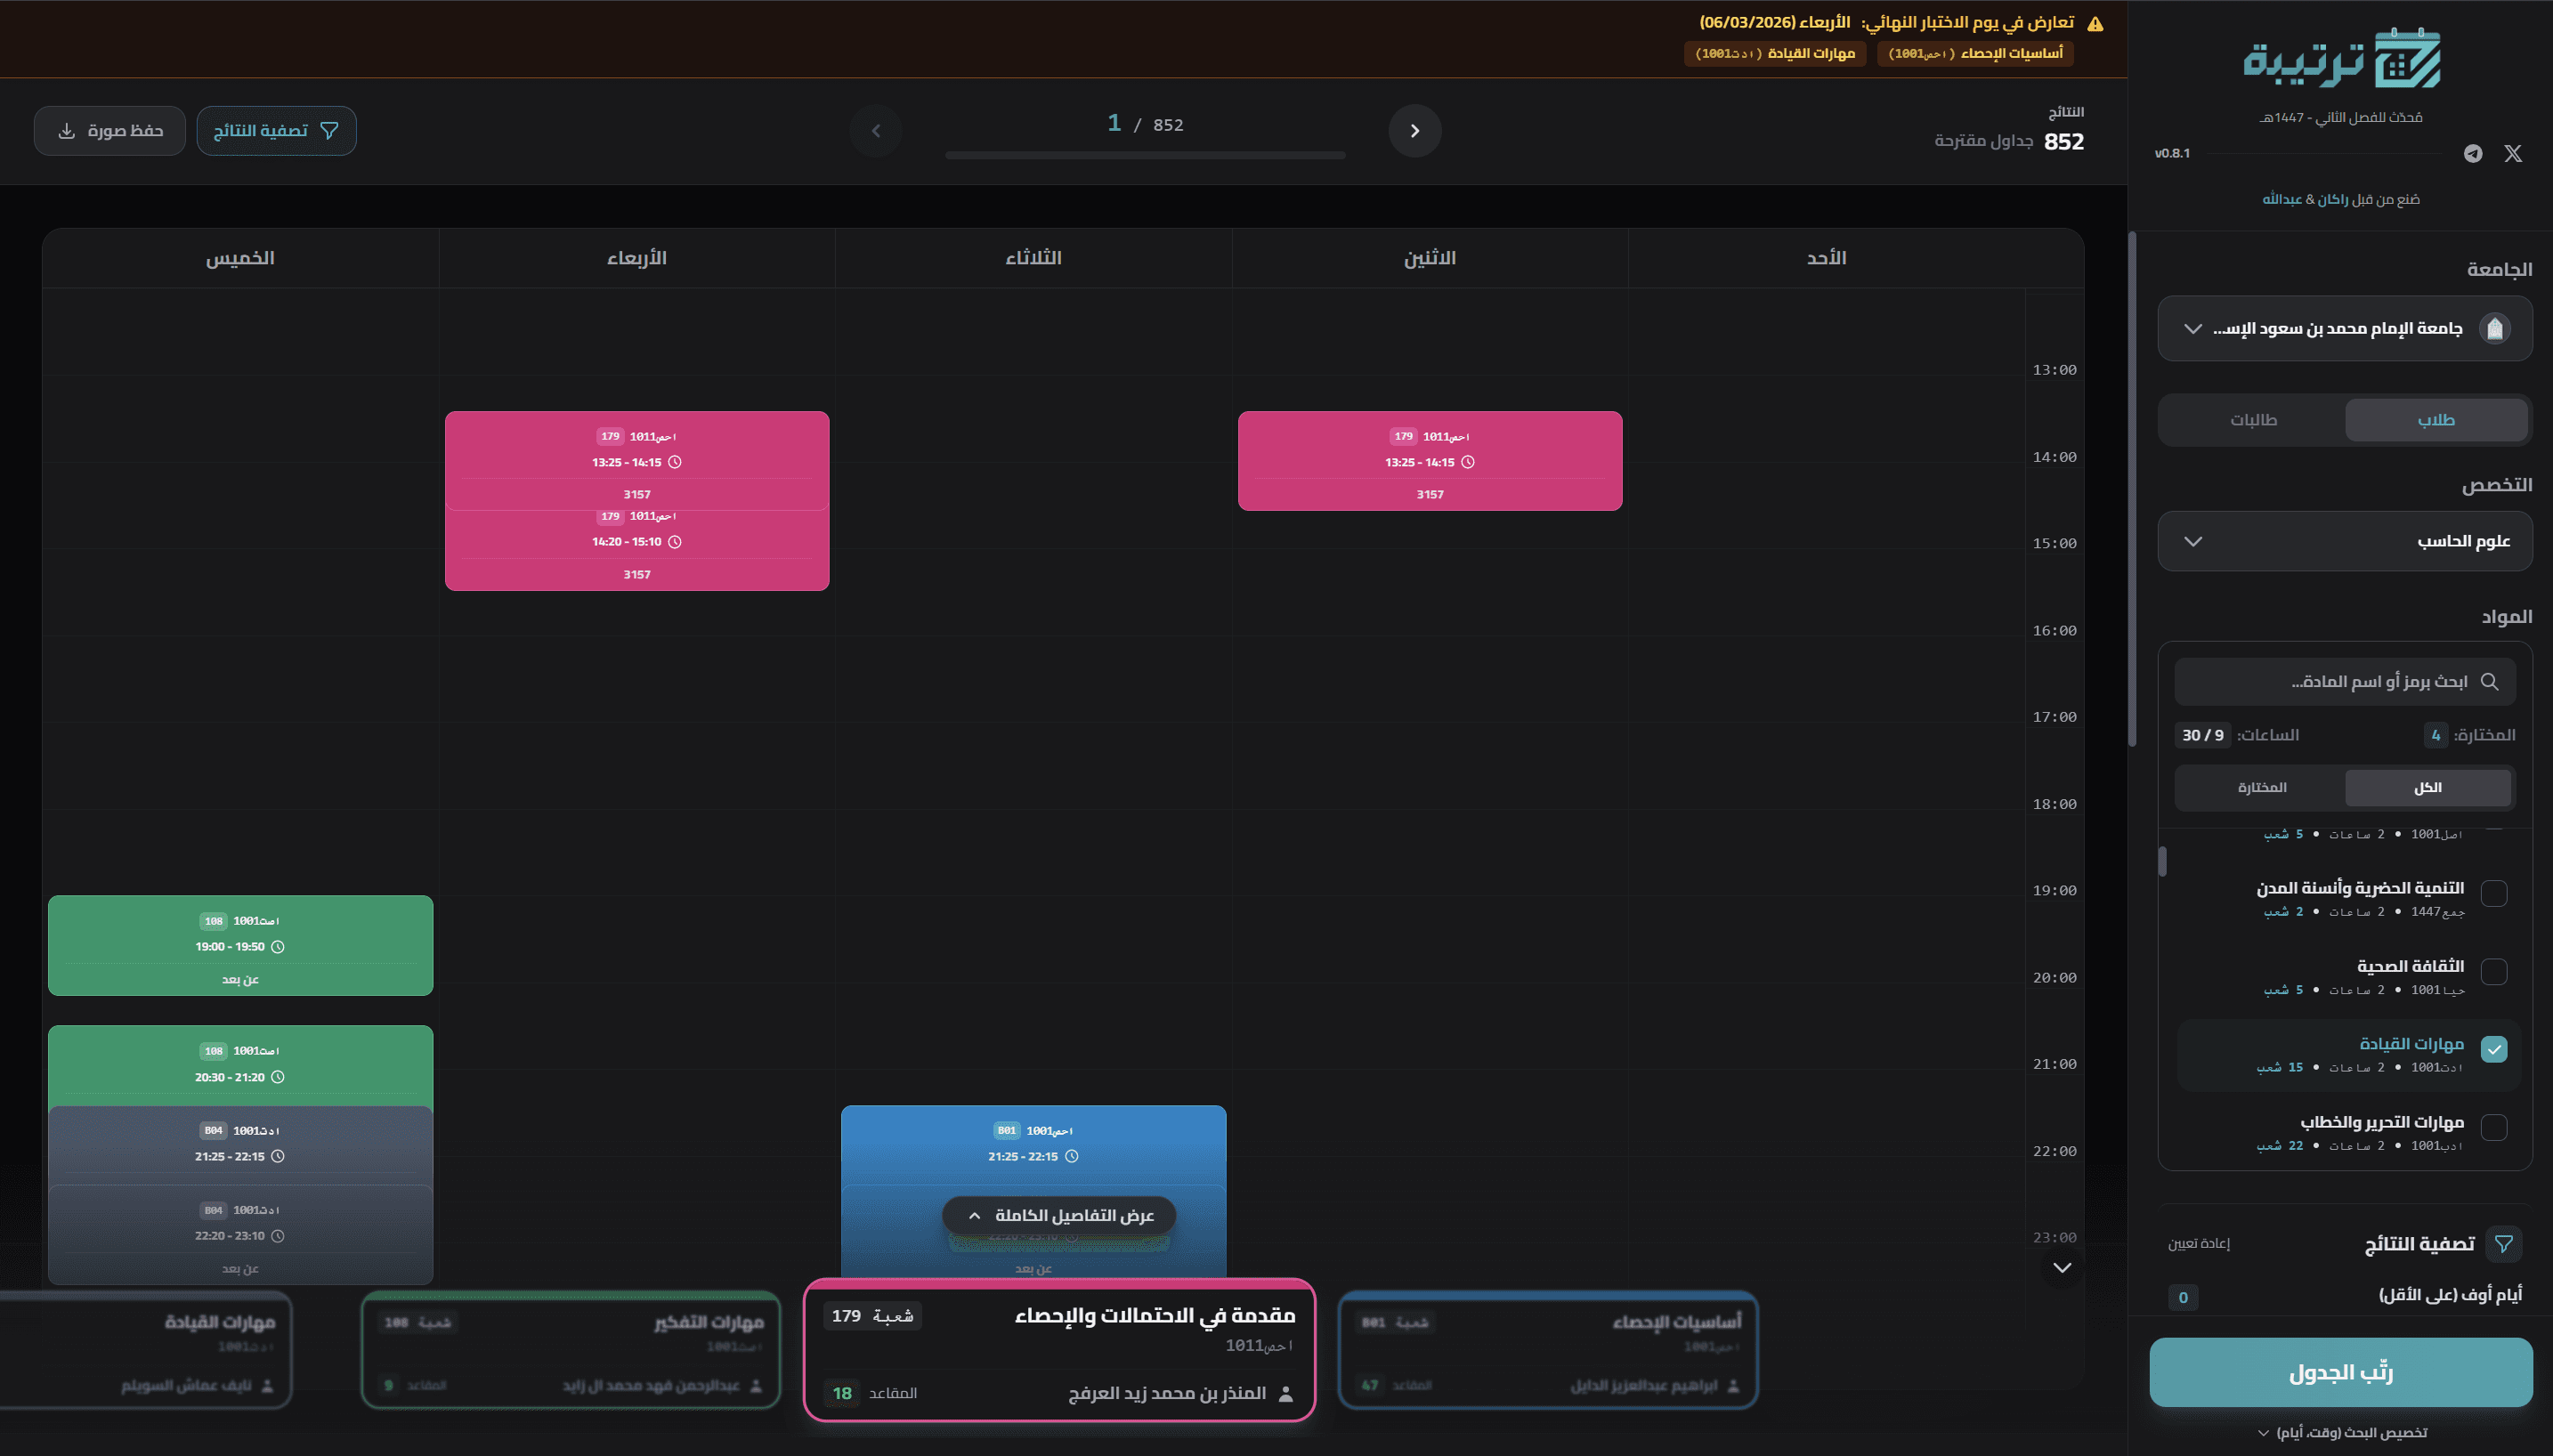Switch to طلاب (male students) toggle

click(2436, 420)
